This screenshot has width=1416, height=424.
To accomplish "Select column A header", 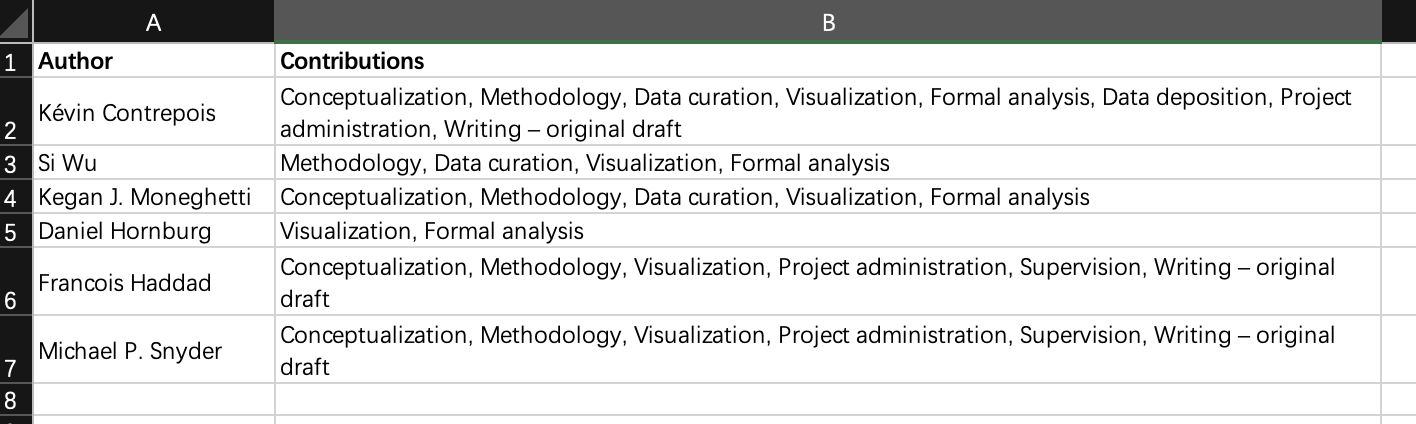I will tap(153, 22).
